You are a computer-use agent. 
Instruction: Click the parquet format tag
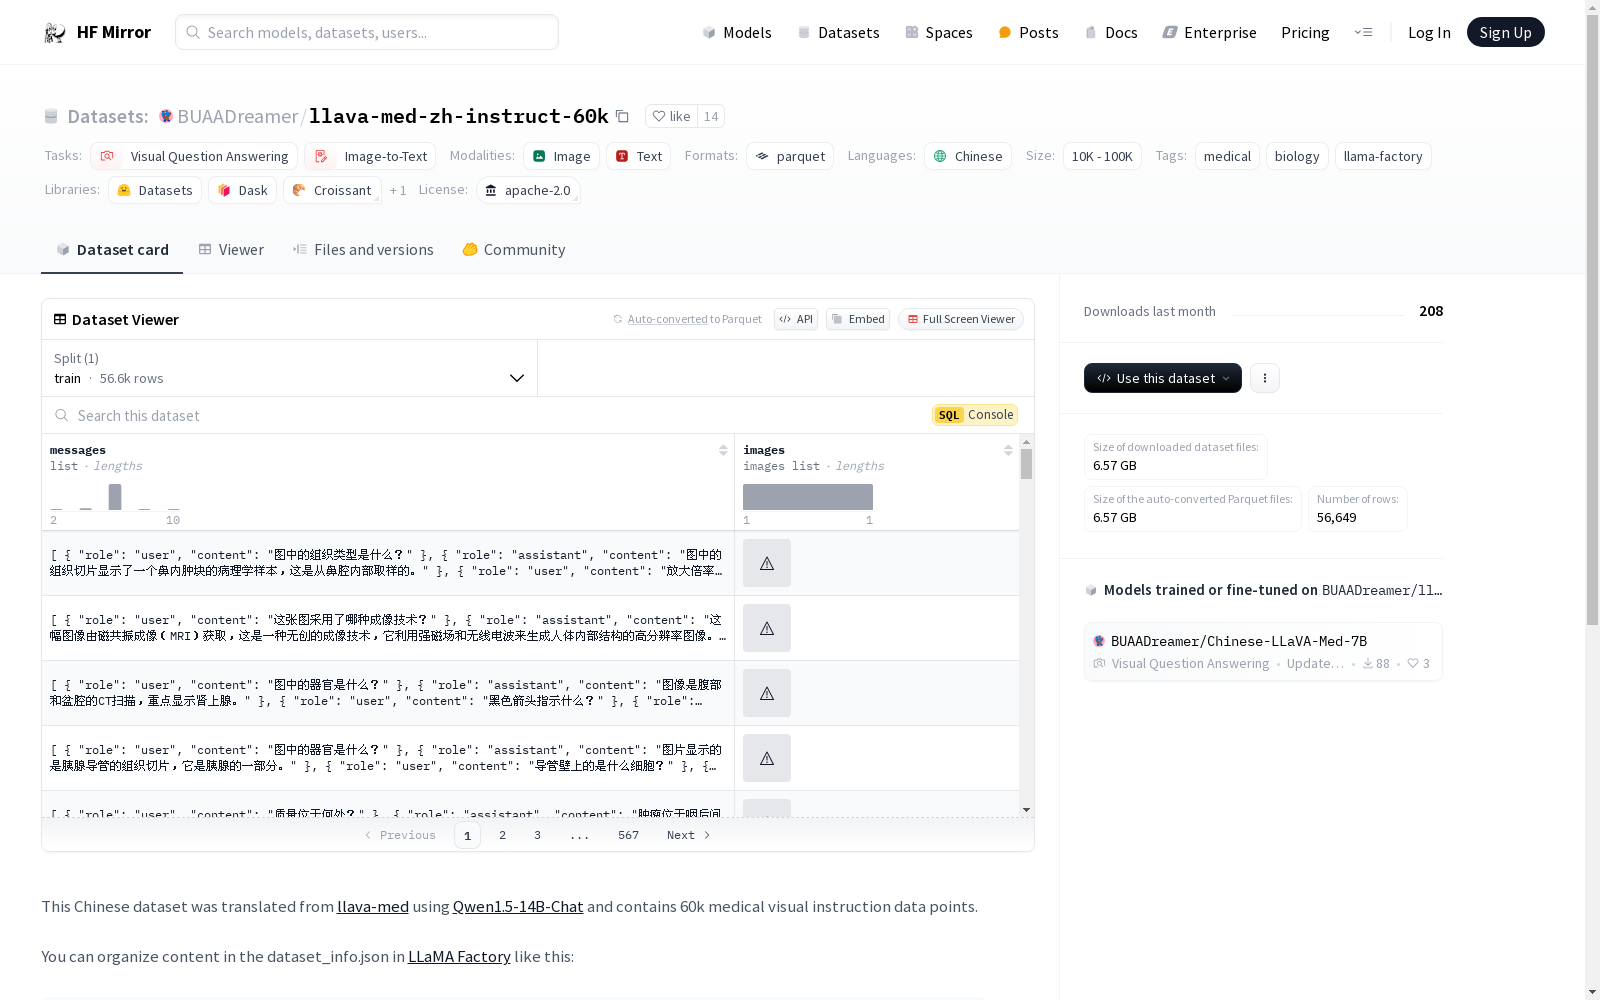[x=790, y=156]
